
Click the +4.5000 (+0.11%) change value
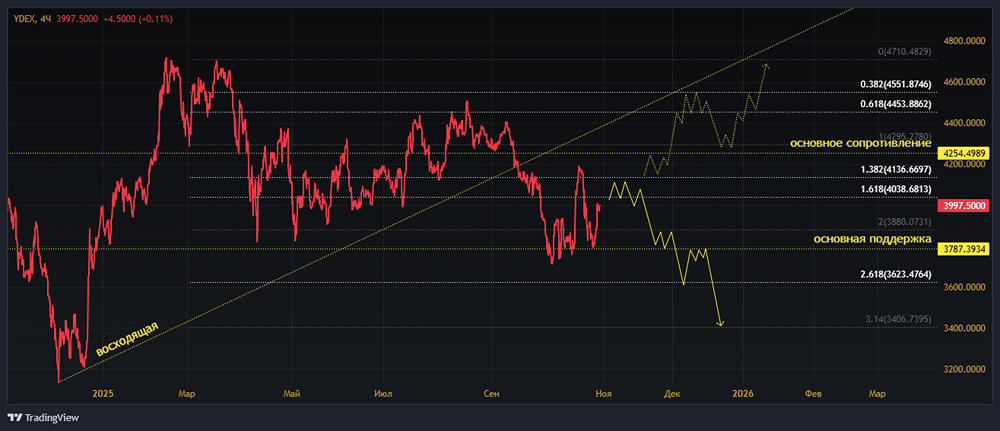[x=136, y=19]
